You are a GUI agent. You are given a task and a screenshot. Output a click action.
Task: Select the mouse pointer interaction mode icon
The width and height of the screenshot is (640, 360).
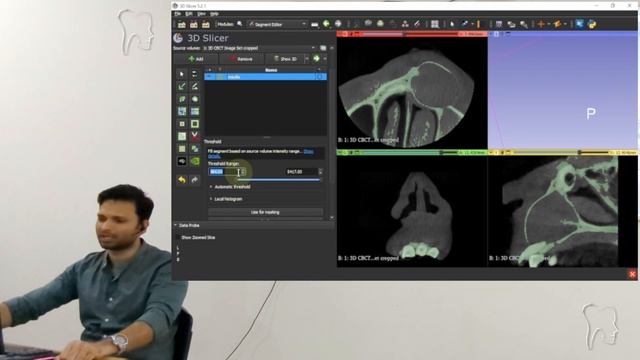pos(452,24)
